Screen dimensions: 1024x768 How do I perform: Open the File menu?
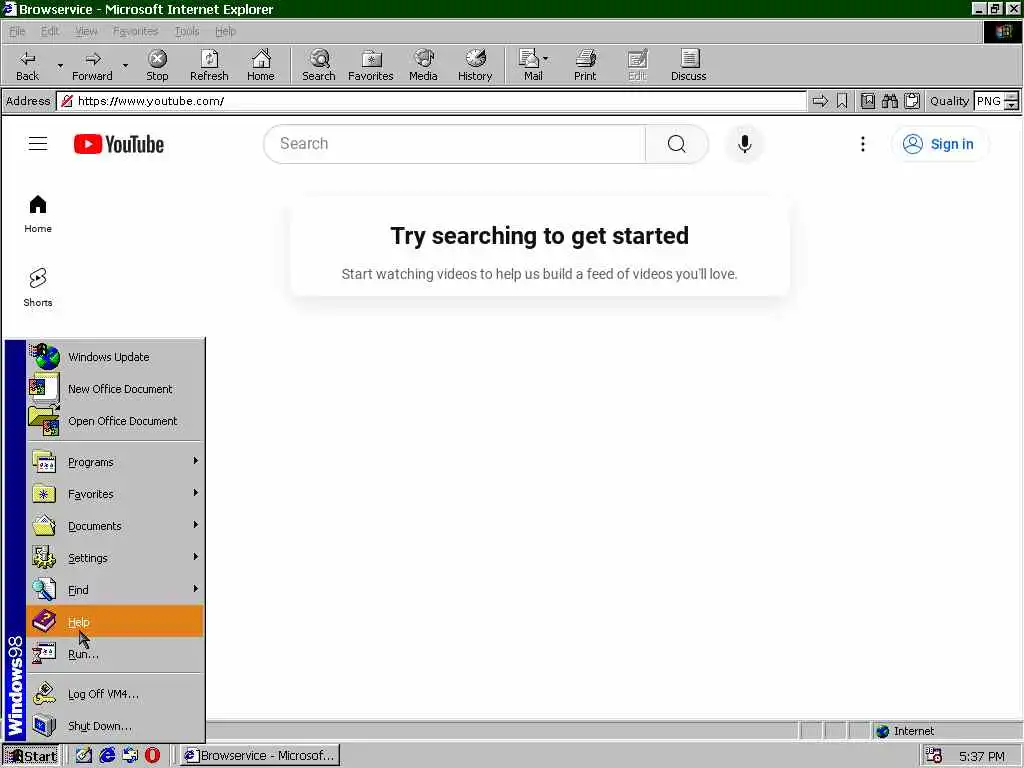17,31
